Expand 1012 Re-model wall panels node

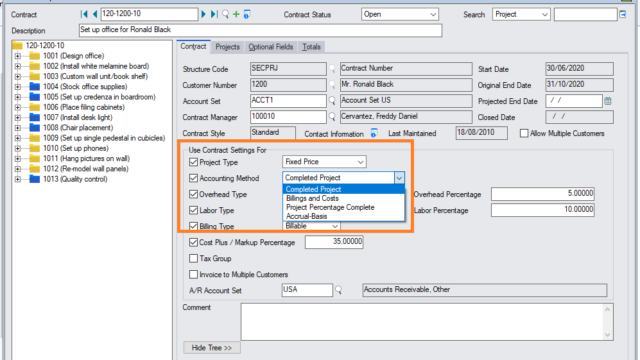18,169
